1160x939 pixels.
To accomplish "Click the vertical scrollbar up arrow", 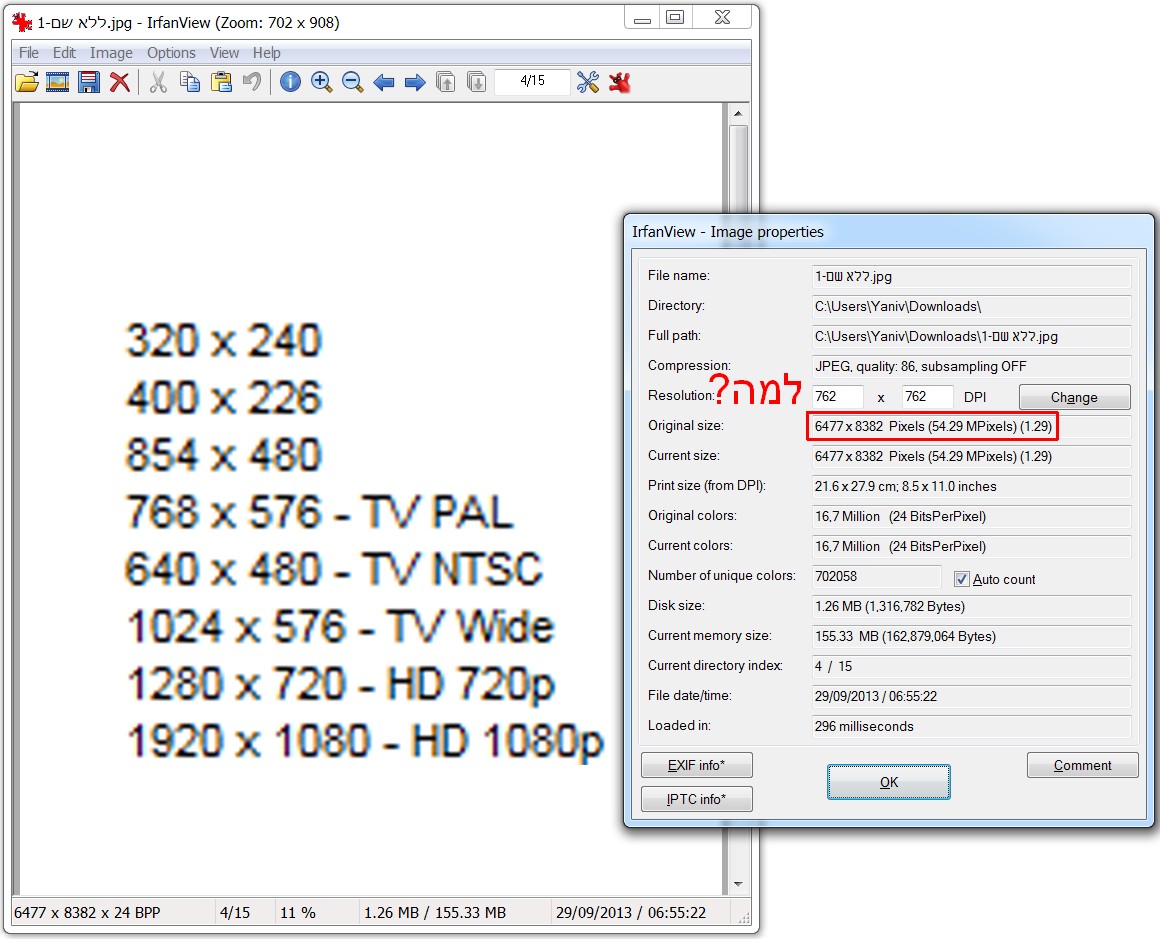I will 738,113.
